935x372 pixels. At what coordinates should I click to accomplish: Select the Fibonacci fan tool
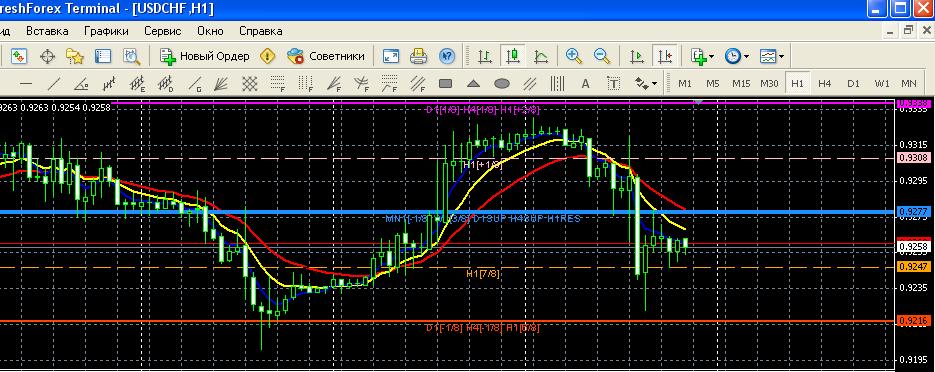click(x=333, y=83)
